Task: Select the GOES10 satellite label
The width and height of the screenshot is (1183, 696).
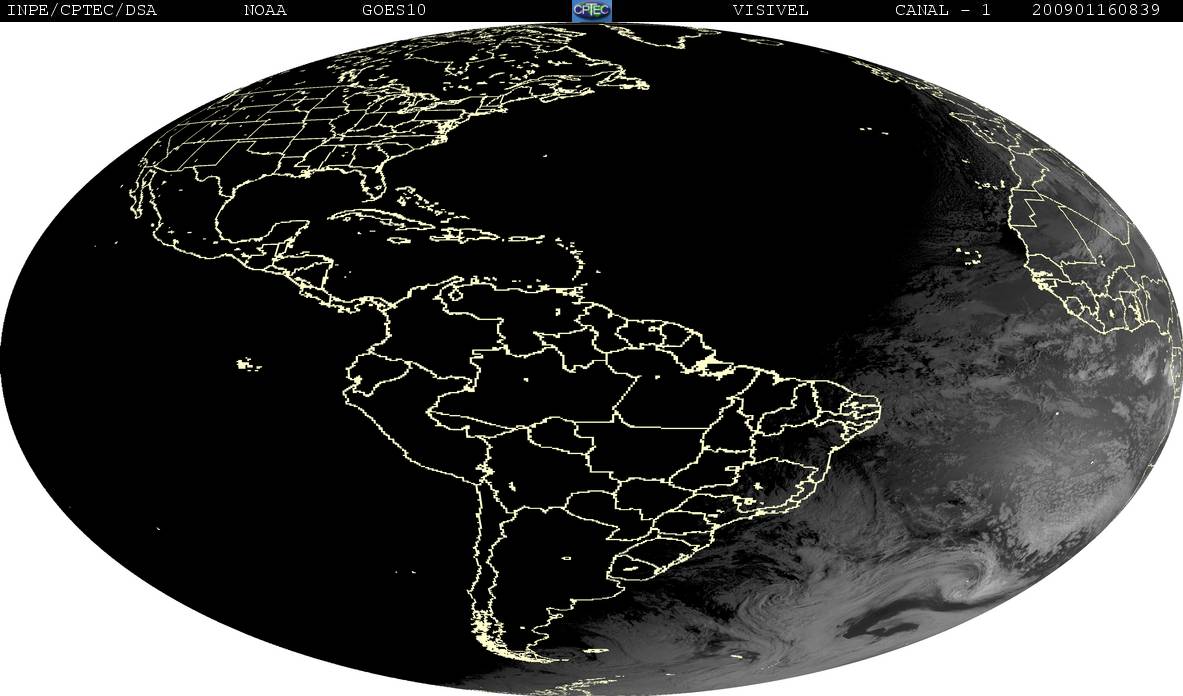Action: pos(394,11)
